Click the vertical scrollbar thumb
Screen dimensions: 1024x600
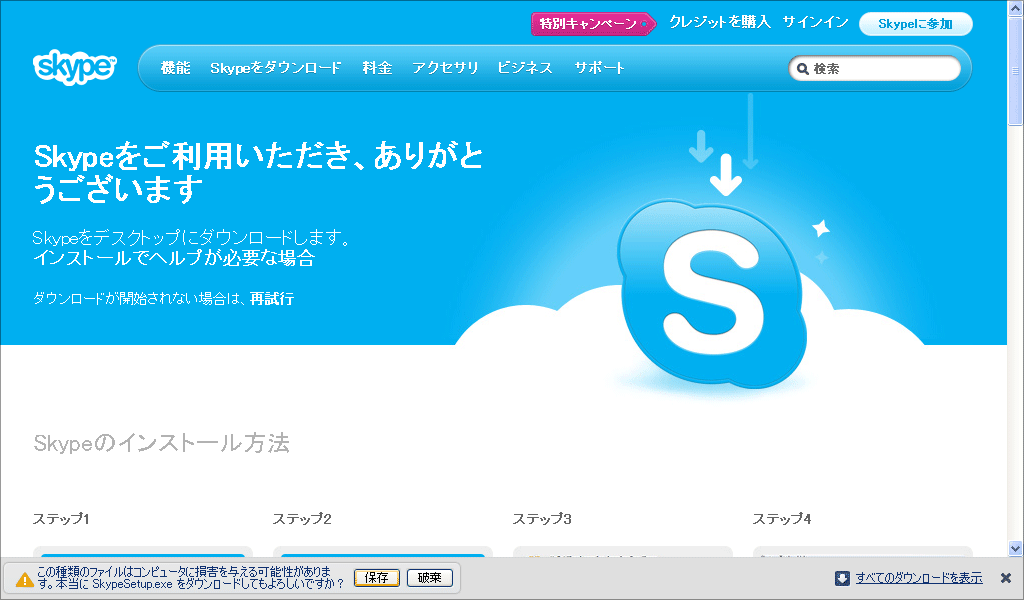[1016, 71]
